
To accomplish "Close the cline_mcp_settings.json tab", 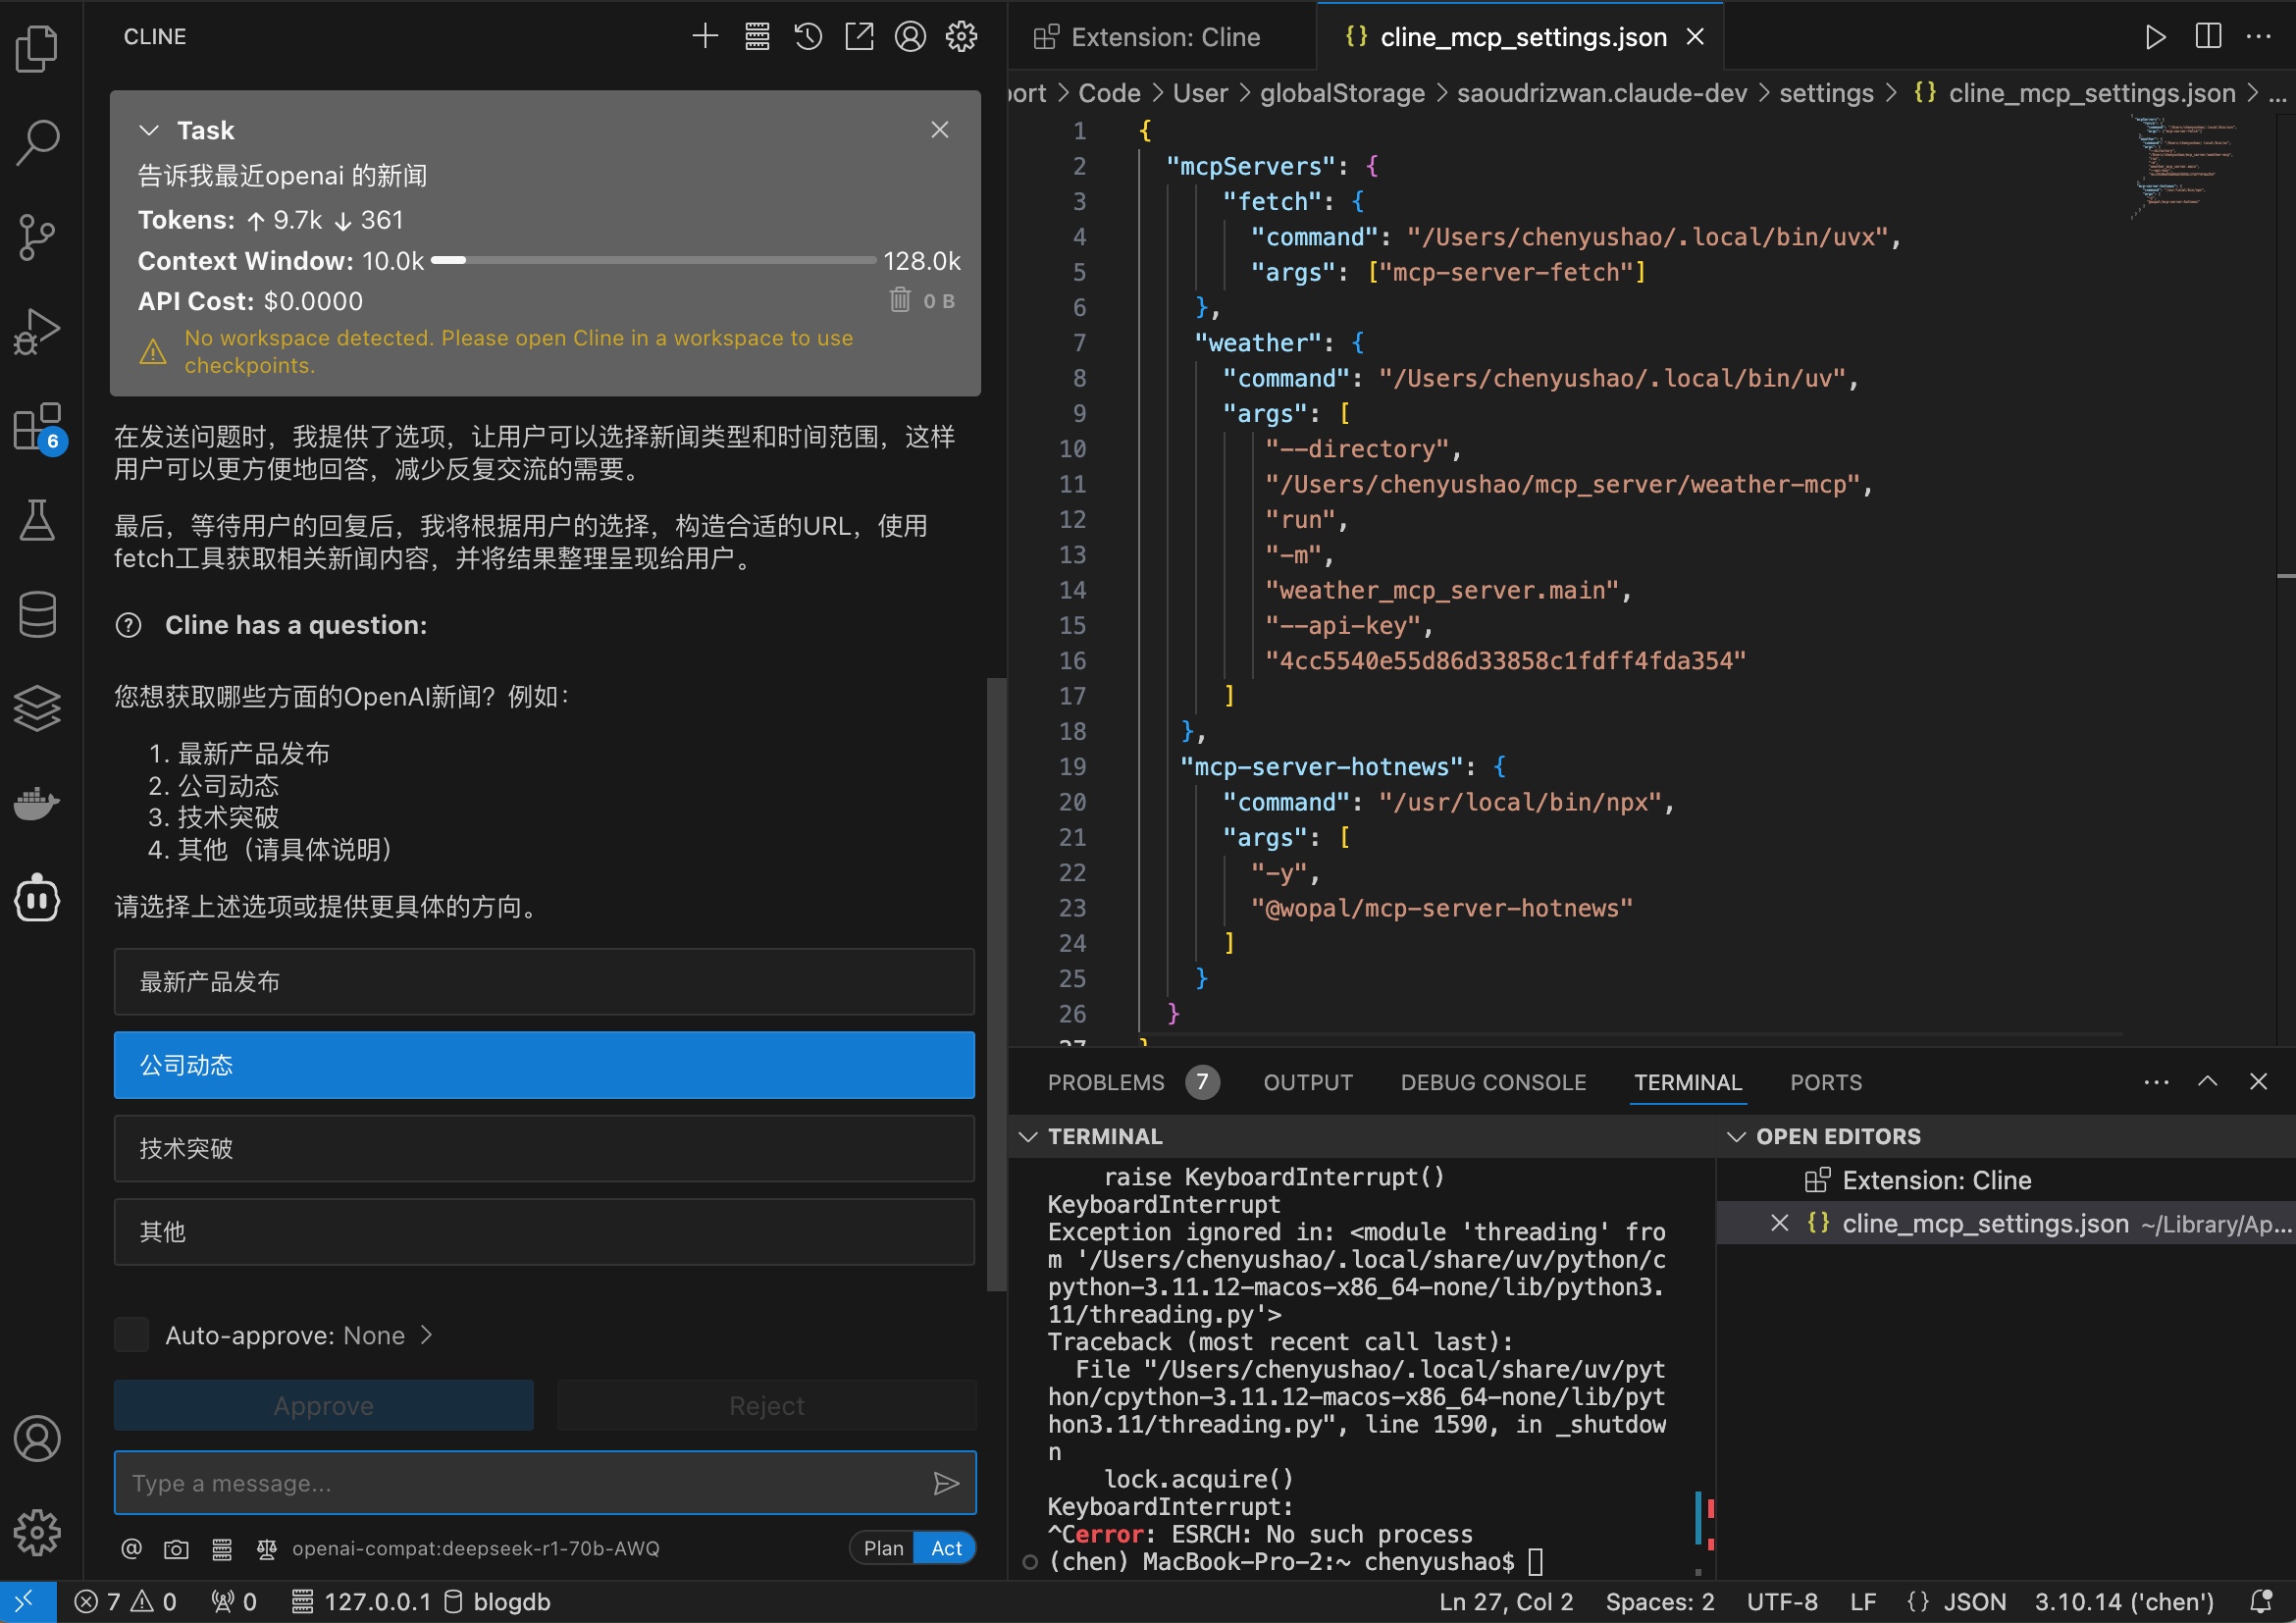I will [x=1695, y=37].
